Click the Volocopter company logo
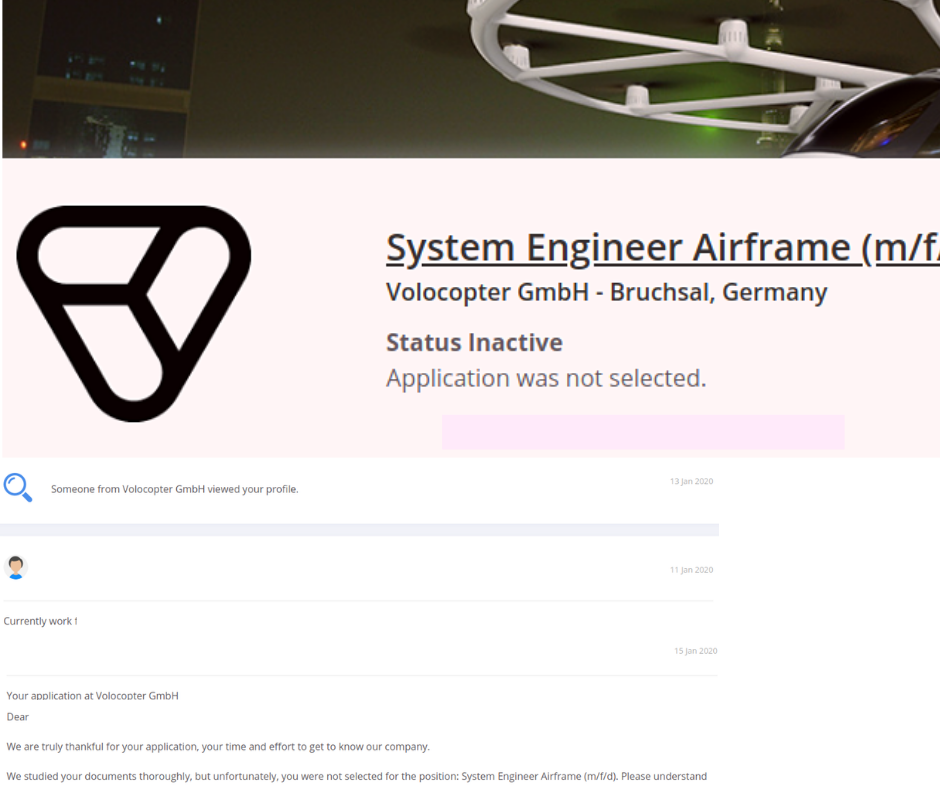This screenshot has width=940, height=788. [x=134, y=314]
